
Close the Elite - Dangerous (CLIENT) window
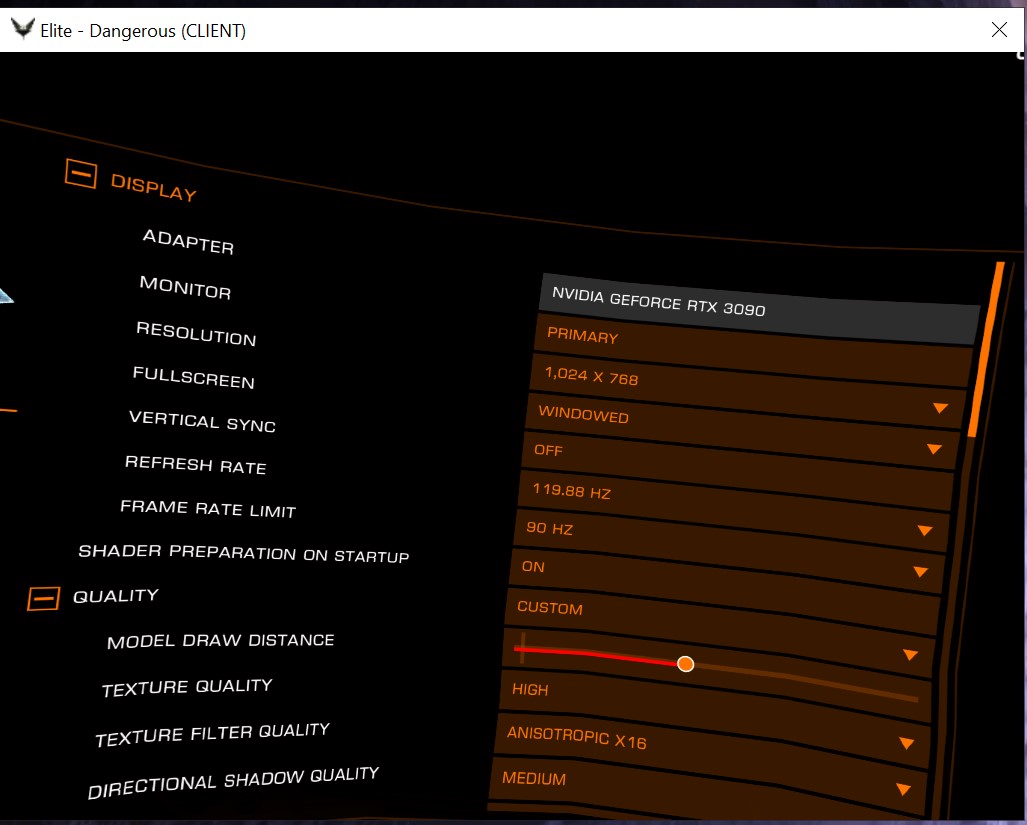(x=999, y=29)
